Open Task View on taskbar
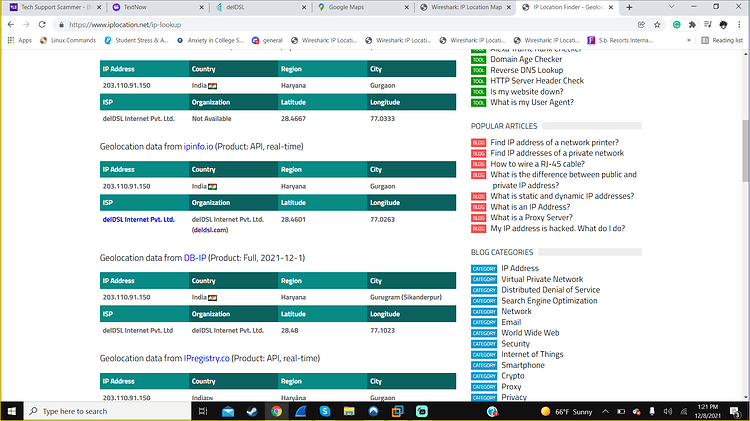This screenshot has width=750, height=421. coord(203,411)
